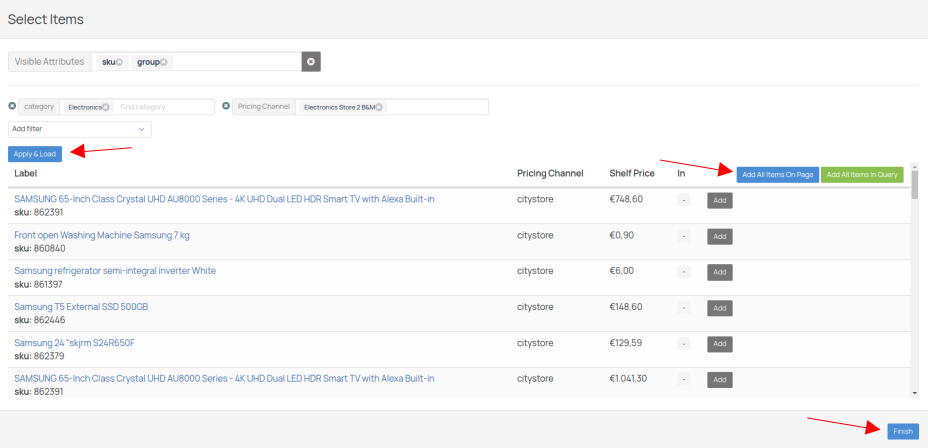This screenshot has height=448, width=928.
Task: Add the Samsung TV priced €748,60
Action: pos(720,201)
